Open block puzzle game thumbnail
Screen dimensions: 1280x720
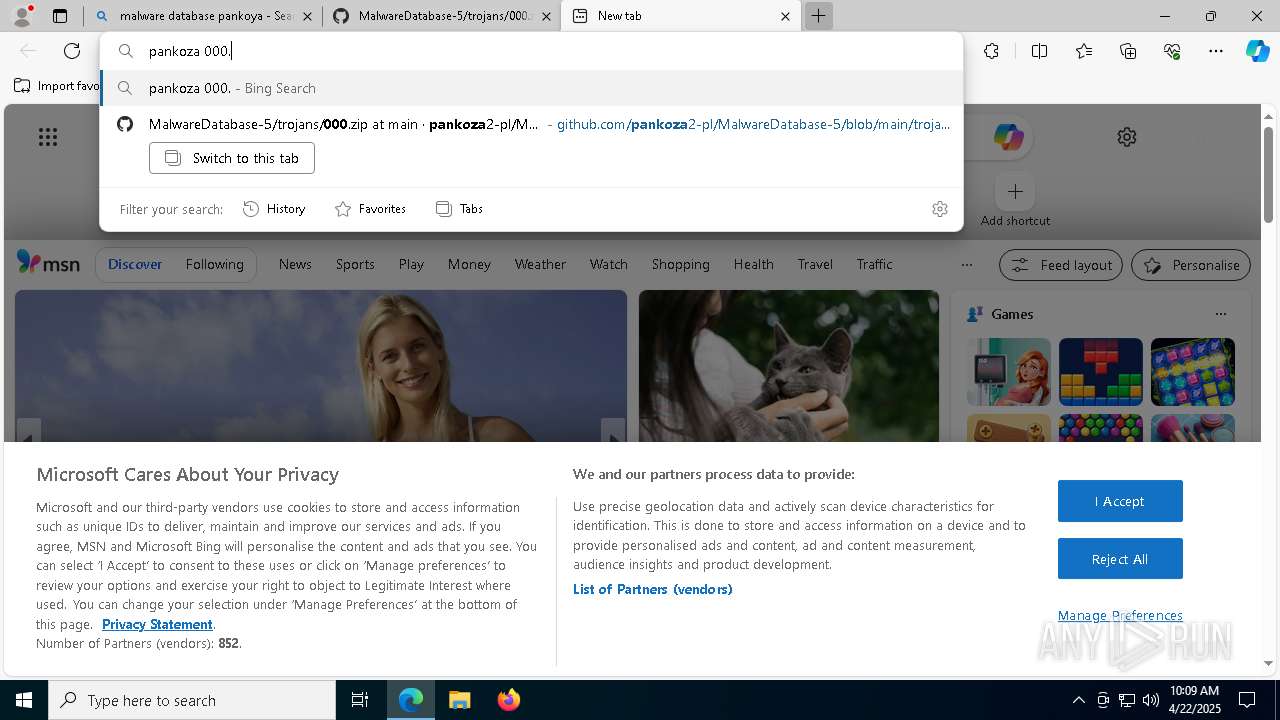[x=1100, y=372]
